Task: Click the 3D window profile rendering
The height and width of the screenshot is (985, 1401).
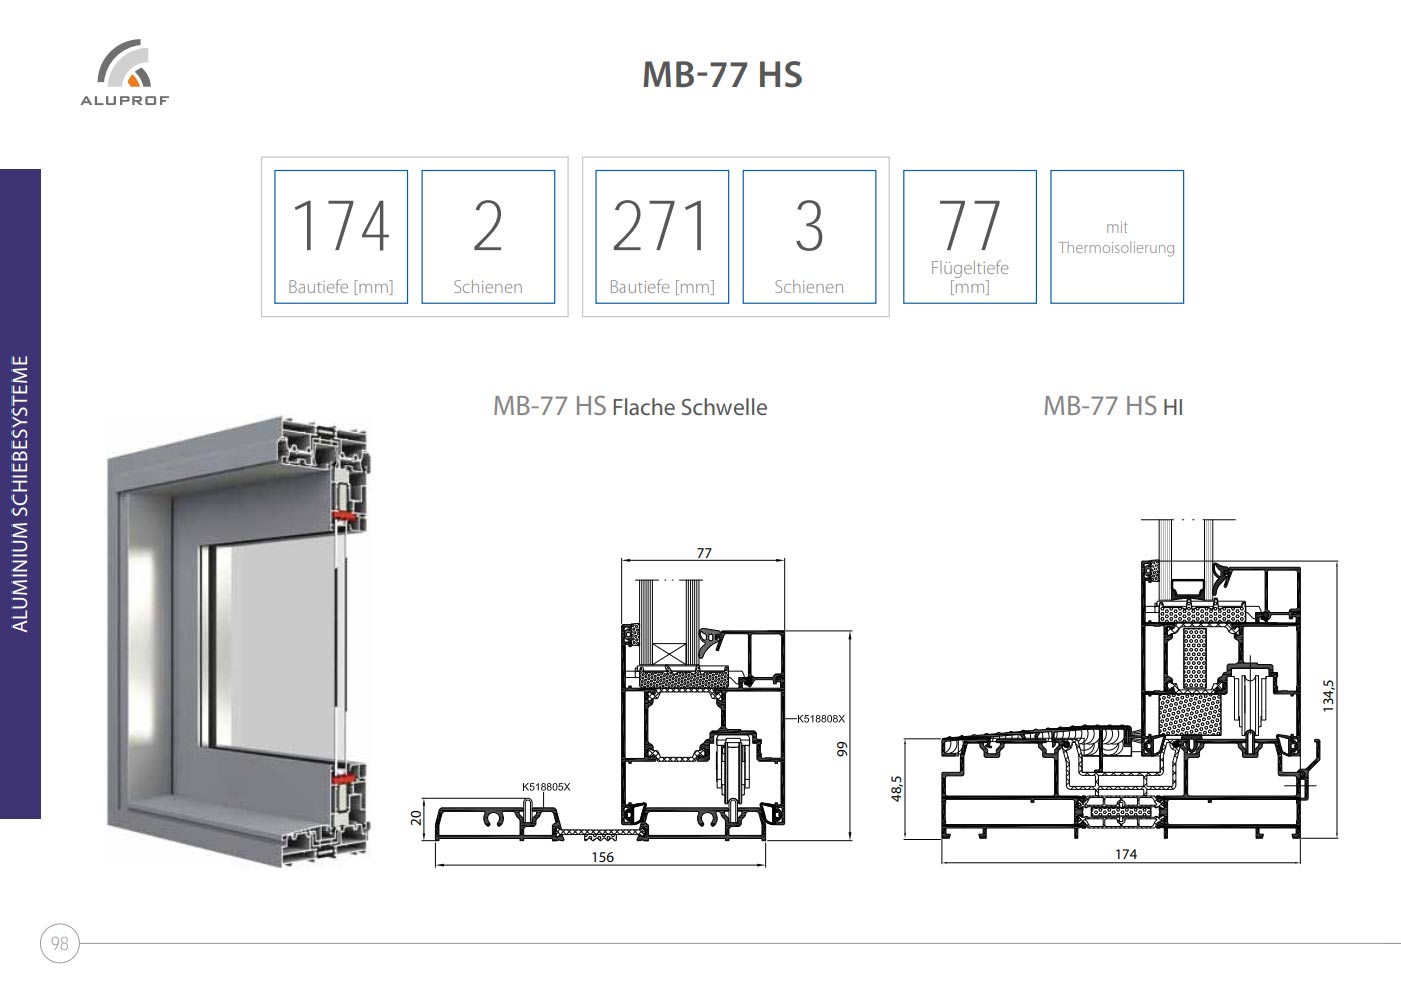Action: point(238,642)
